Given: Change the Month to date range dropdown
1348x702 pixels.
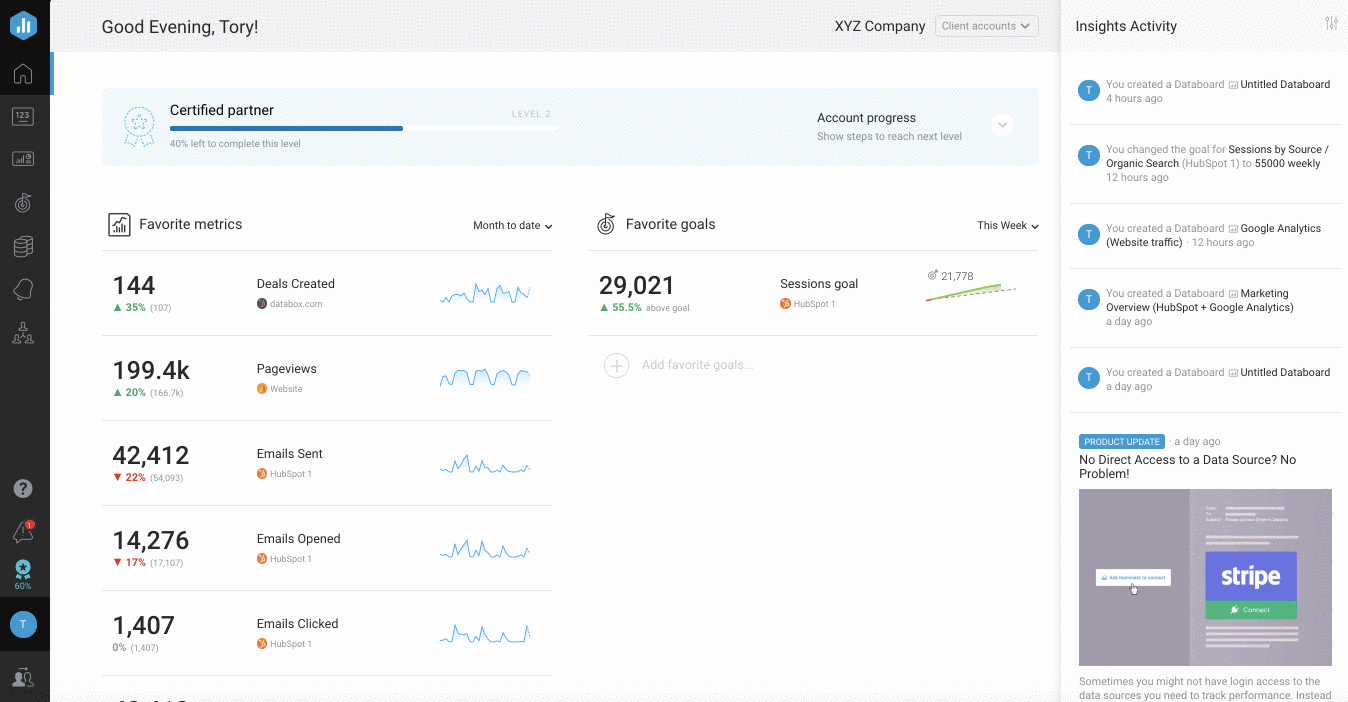Looking at the screenshot, I should pos(512,226).
